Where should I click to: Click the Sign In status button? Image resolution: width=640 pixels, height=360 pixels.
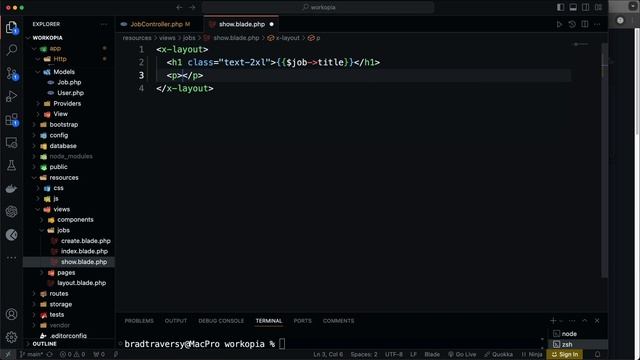click(x=565, y=354)
